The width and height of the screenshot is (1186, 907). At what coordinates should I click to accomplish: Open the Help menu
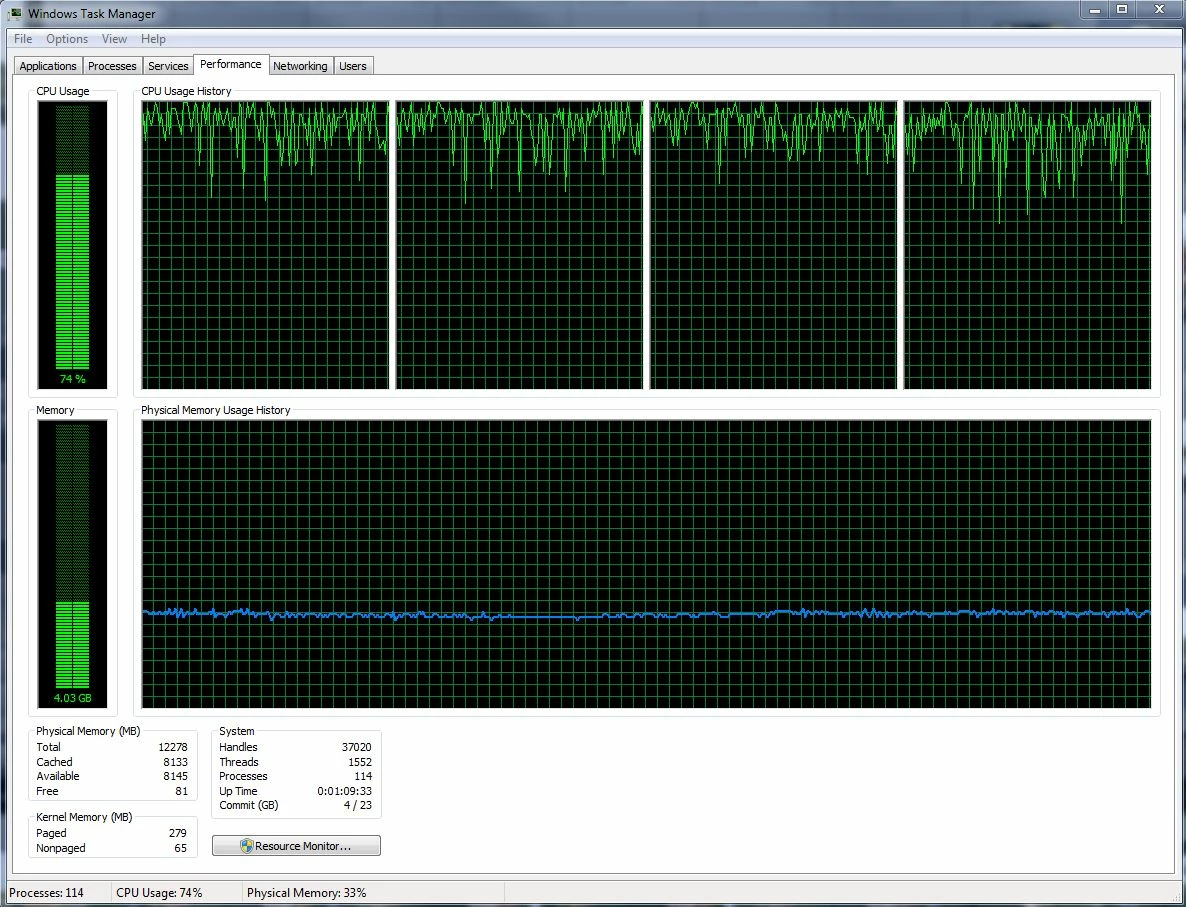coord(153,39)
